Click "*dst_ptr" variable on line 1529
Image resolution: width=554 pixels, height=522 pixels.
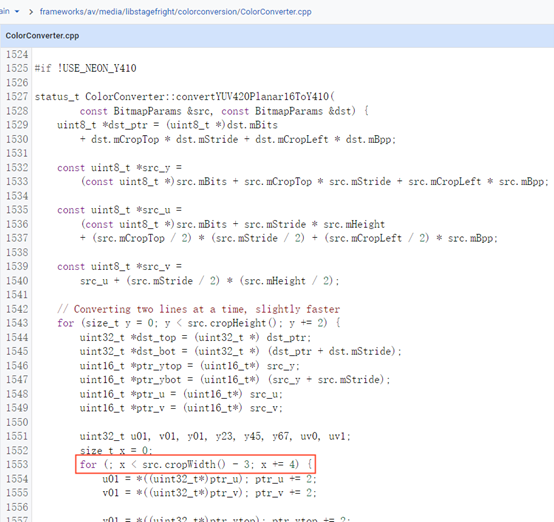click(125, 125)
